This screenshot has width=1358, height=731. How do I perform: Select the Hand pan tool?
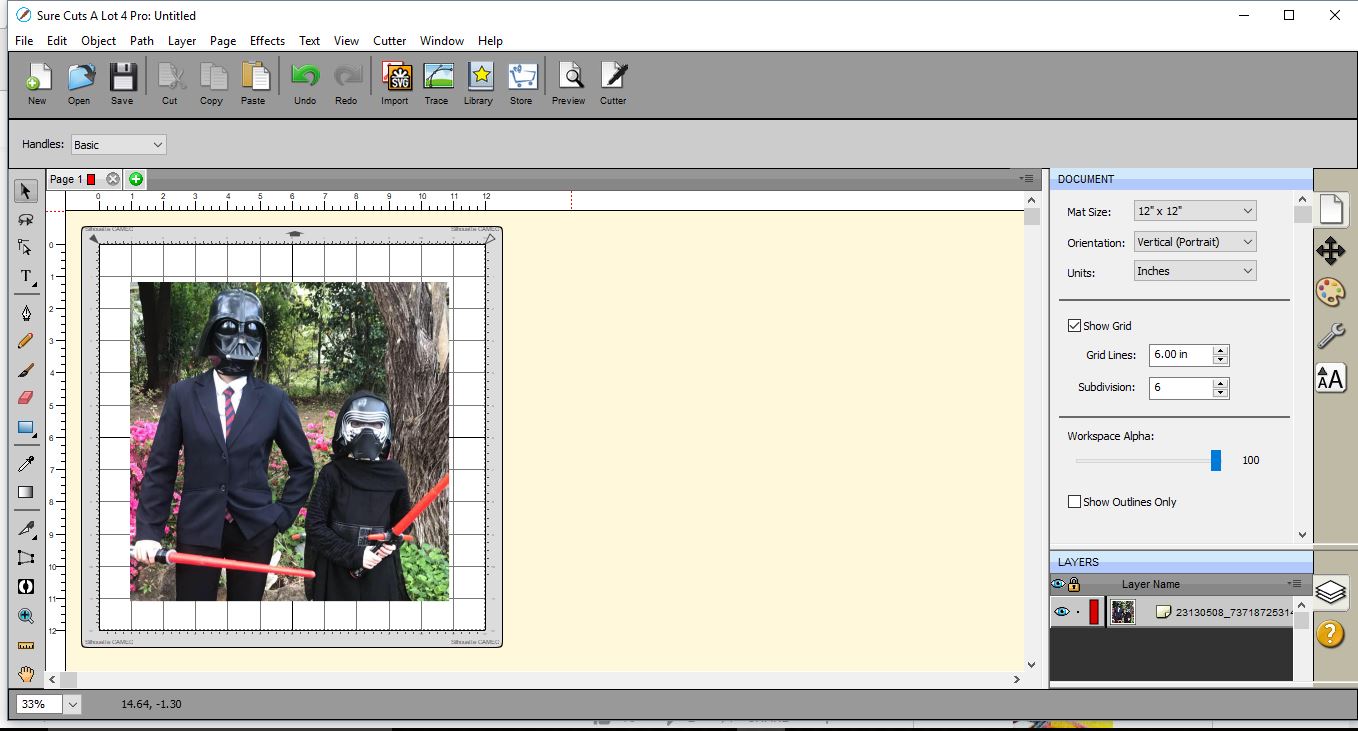pyautogui.click(x=27, y=674)
